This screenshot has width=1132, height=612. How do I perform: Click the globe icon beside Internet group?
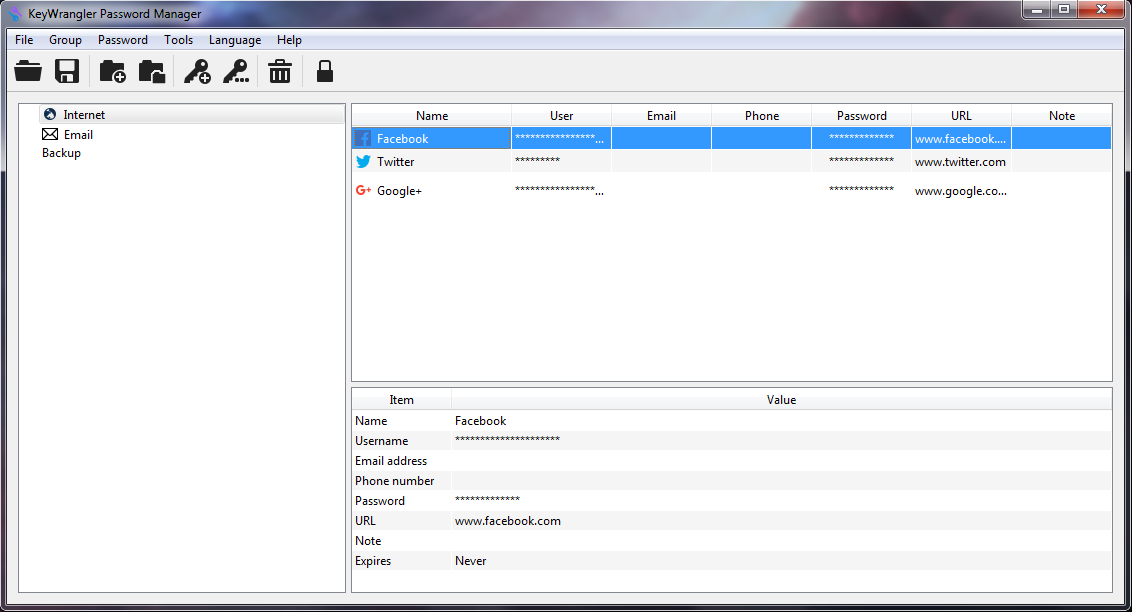pyautogui.click(x=50, y=114)
